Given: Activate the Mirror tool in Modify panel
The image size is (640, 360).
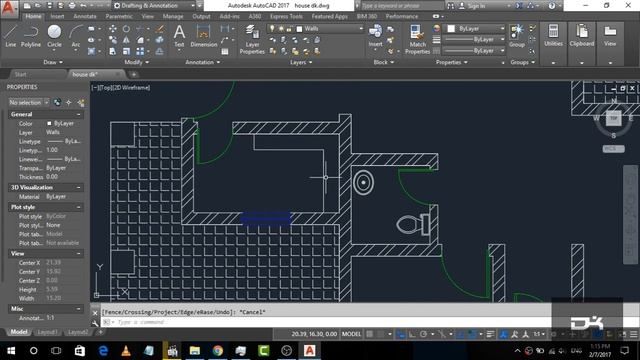Looking at the screenshot, I should point(127,40).
